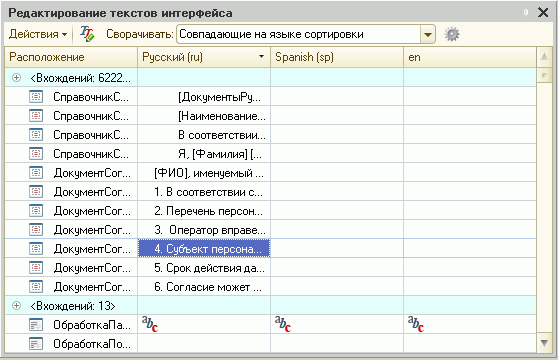Click the Spanish (sp) column header
Image resolution: width=558 pixels, height=360 pixels.
(337, 57)
